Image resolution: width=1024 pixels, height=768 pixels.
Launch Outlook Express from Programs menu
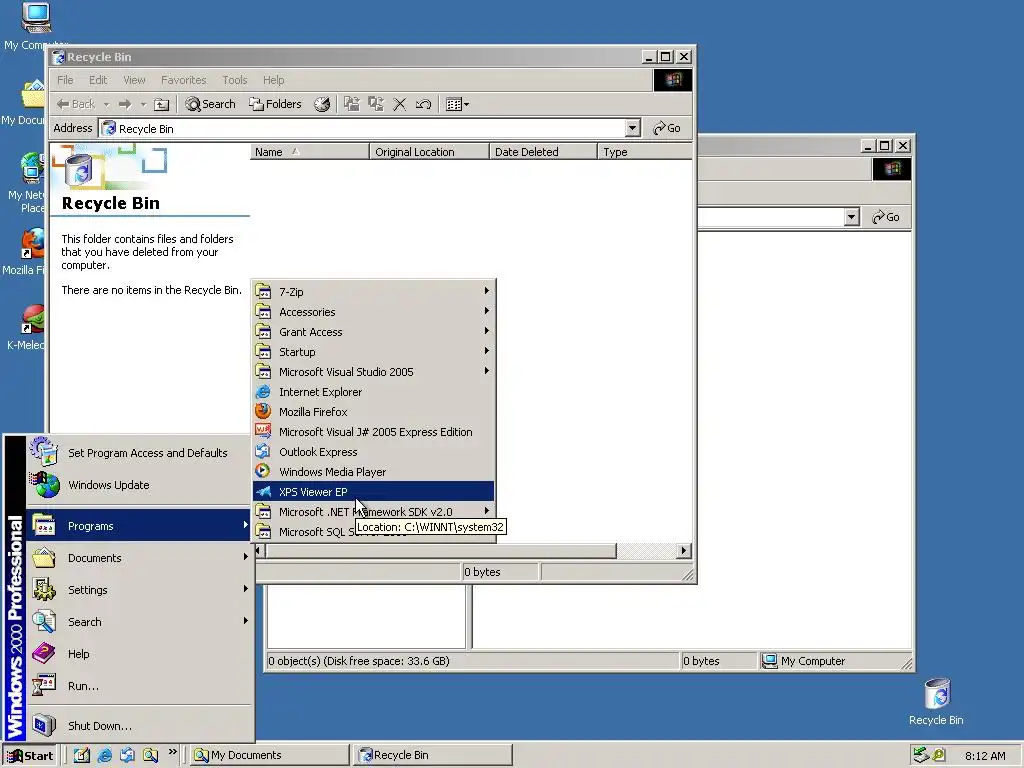pos(373,452)
